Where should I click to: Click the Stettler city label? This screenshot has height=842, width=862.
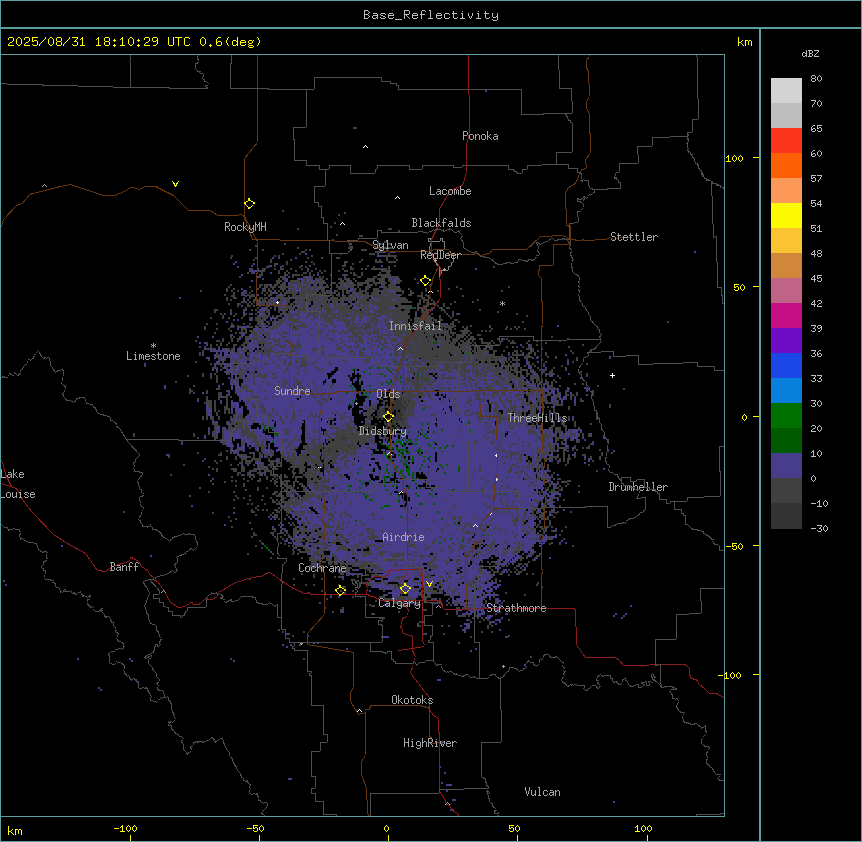tap(634, 237)
